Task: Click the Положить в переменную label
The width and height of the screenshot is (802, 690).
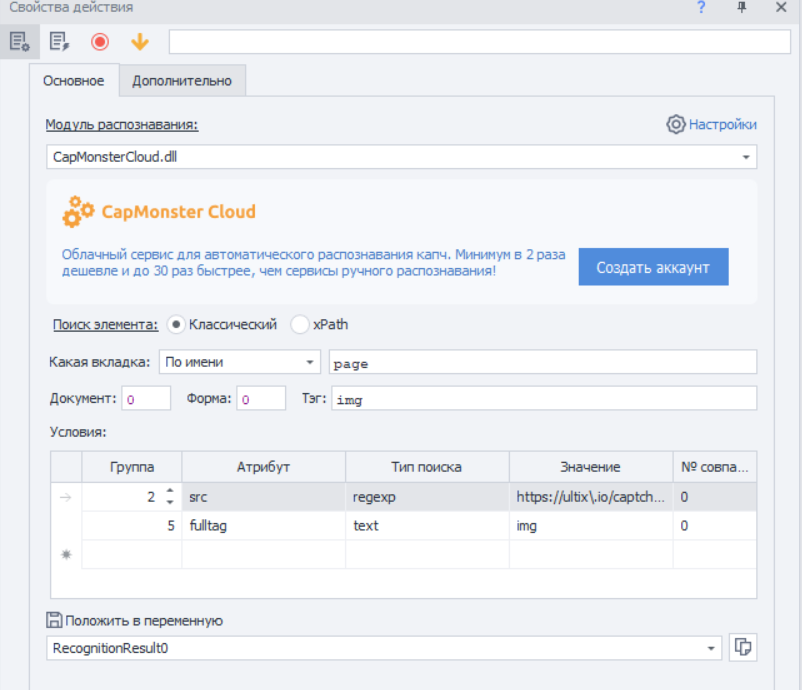Action: [144, 620]
